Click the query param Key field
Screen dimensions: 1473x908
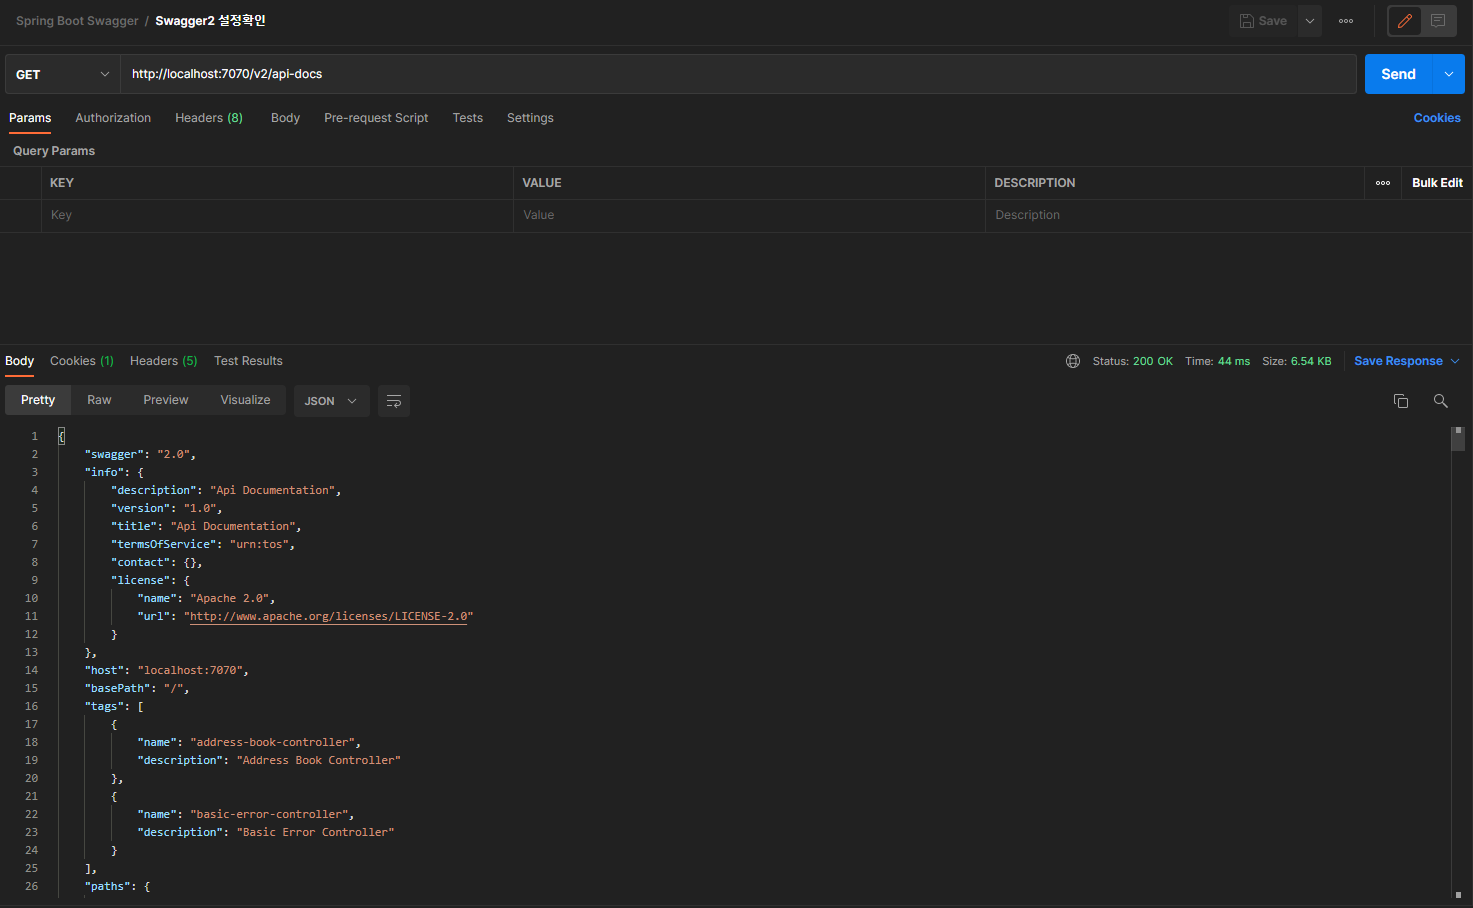tap(277, 215)
